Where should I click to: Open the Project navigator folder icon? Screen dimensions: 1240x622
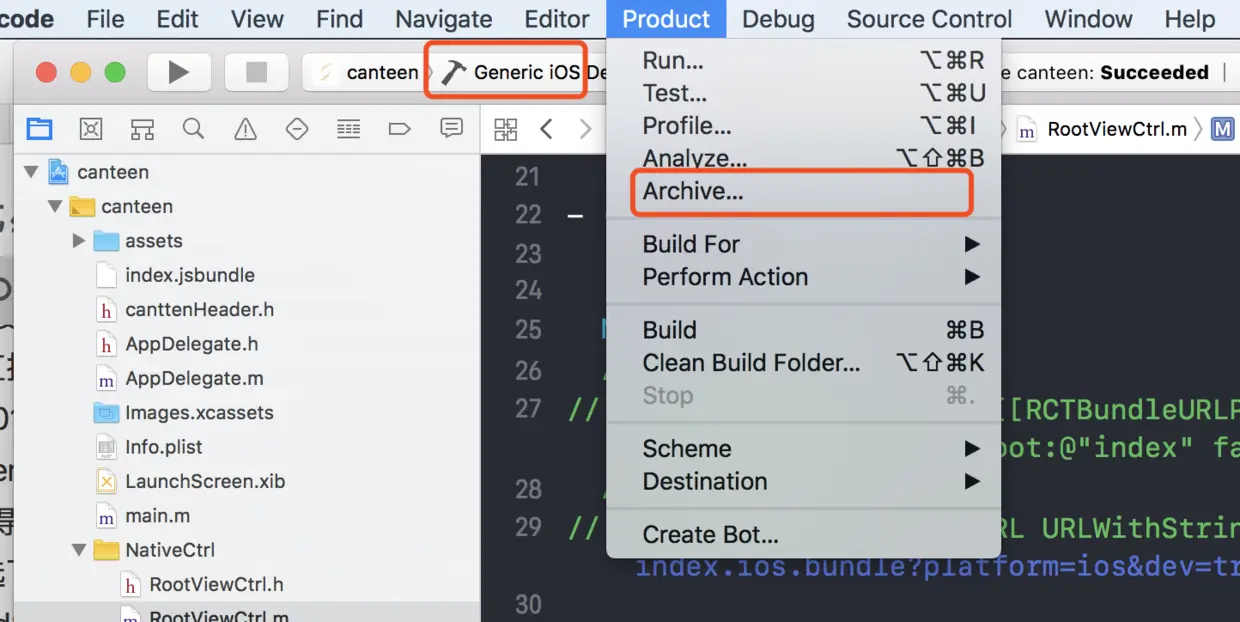[39, 129]
